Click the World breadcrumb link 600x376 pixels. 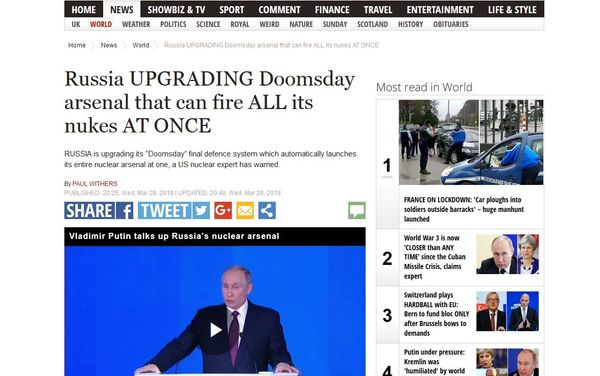(141, 45)
